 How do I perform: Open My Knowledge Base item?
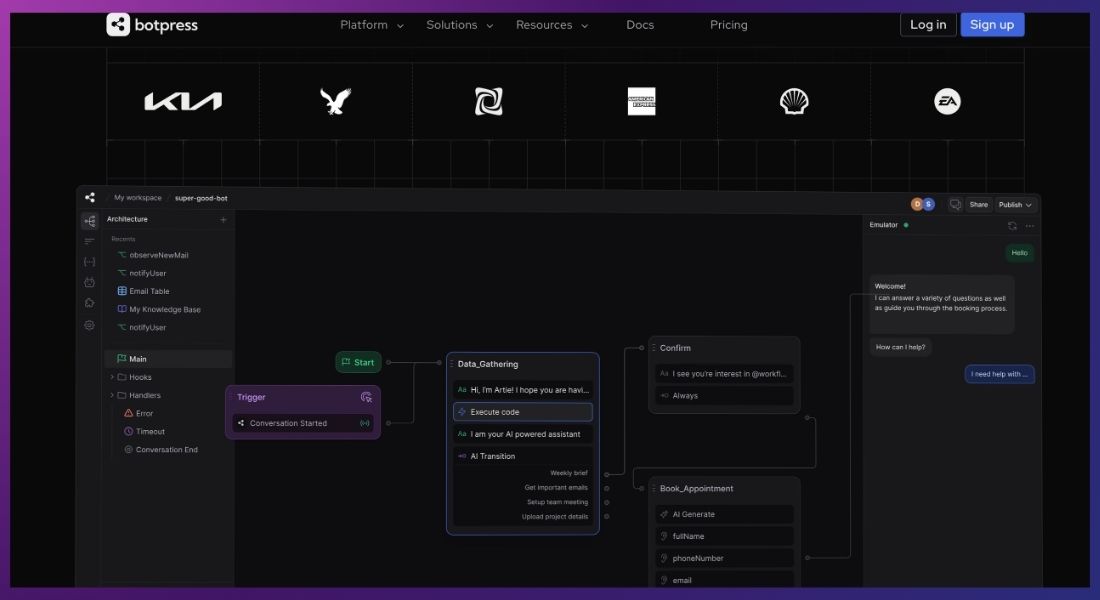pos(159,309)
